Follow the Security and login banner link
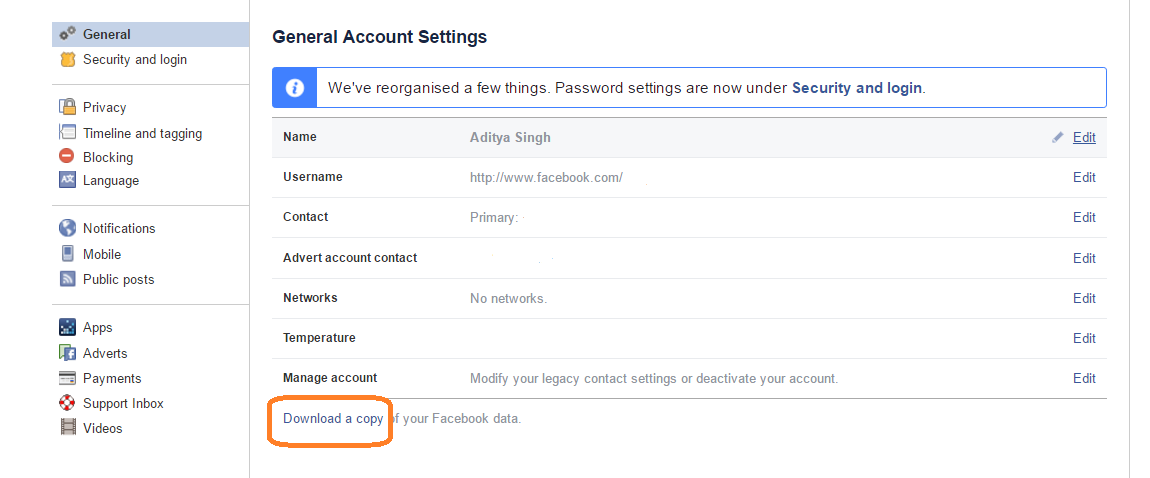 coord(857,88)
